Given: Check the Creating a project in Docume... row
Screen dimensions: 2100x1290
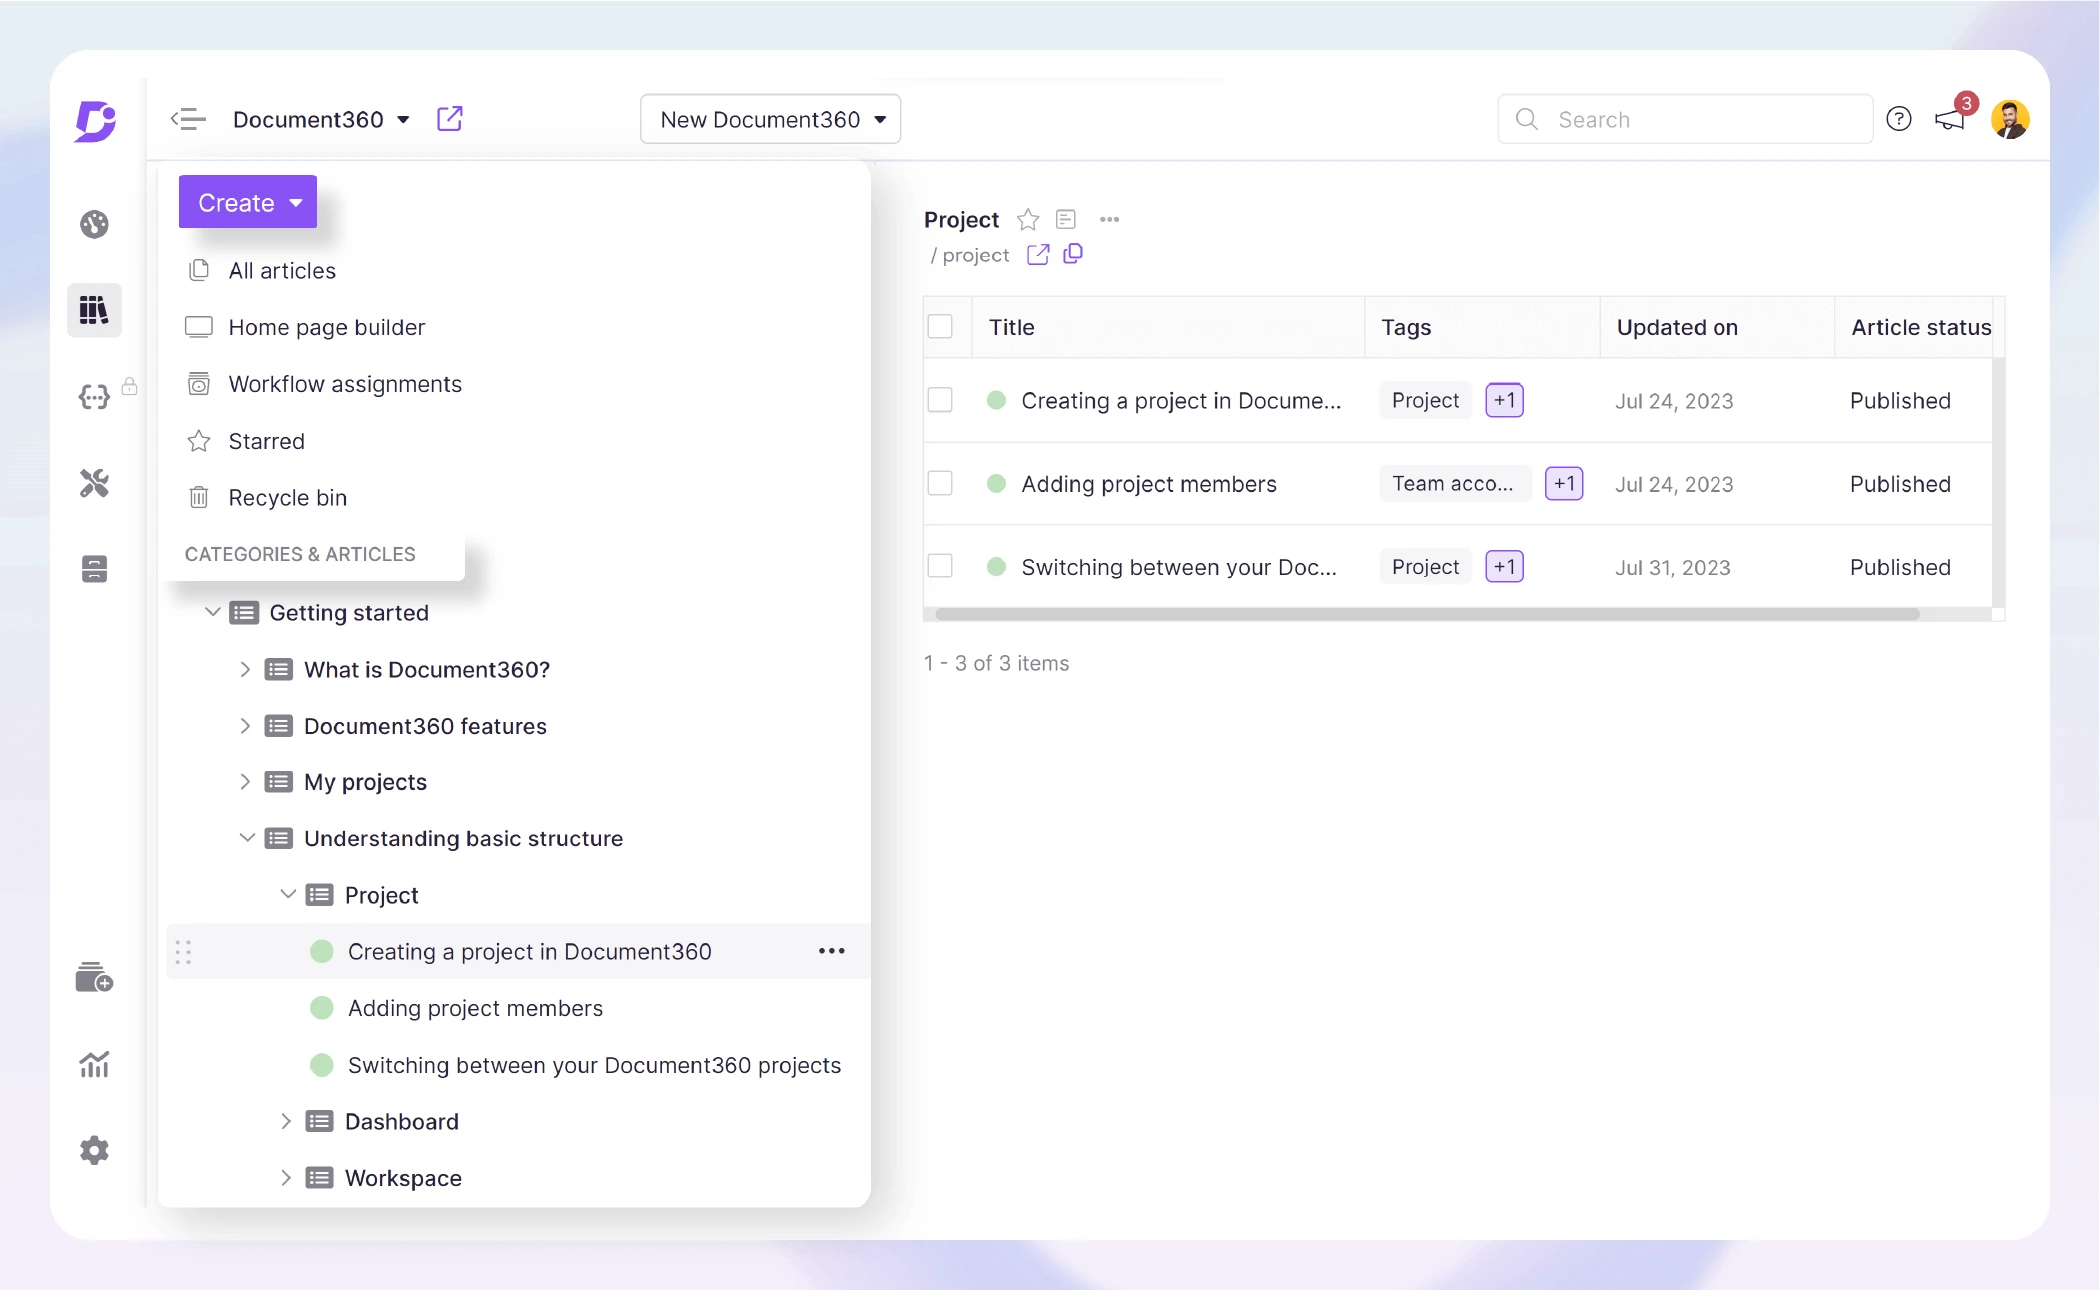Looking at the screenshot, I should [x=940, y=400].
